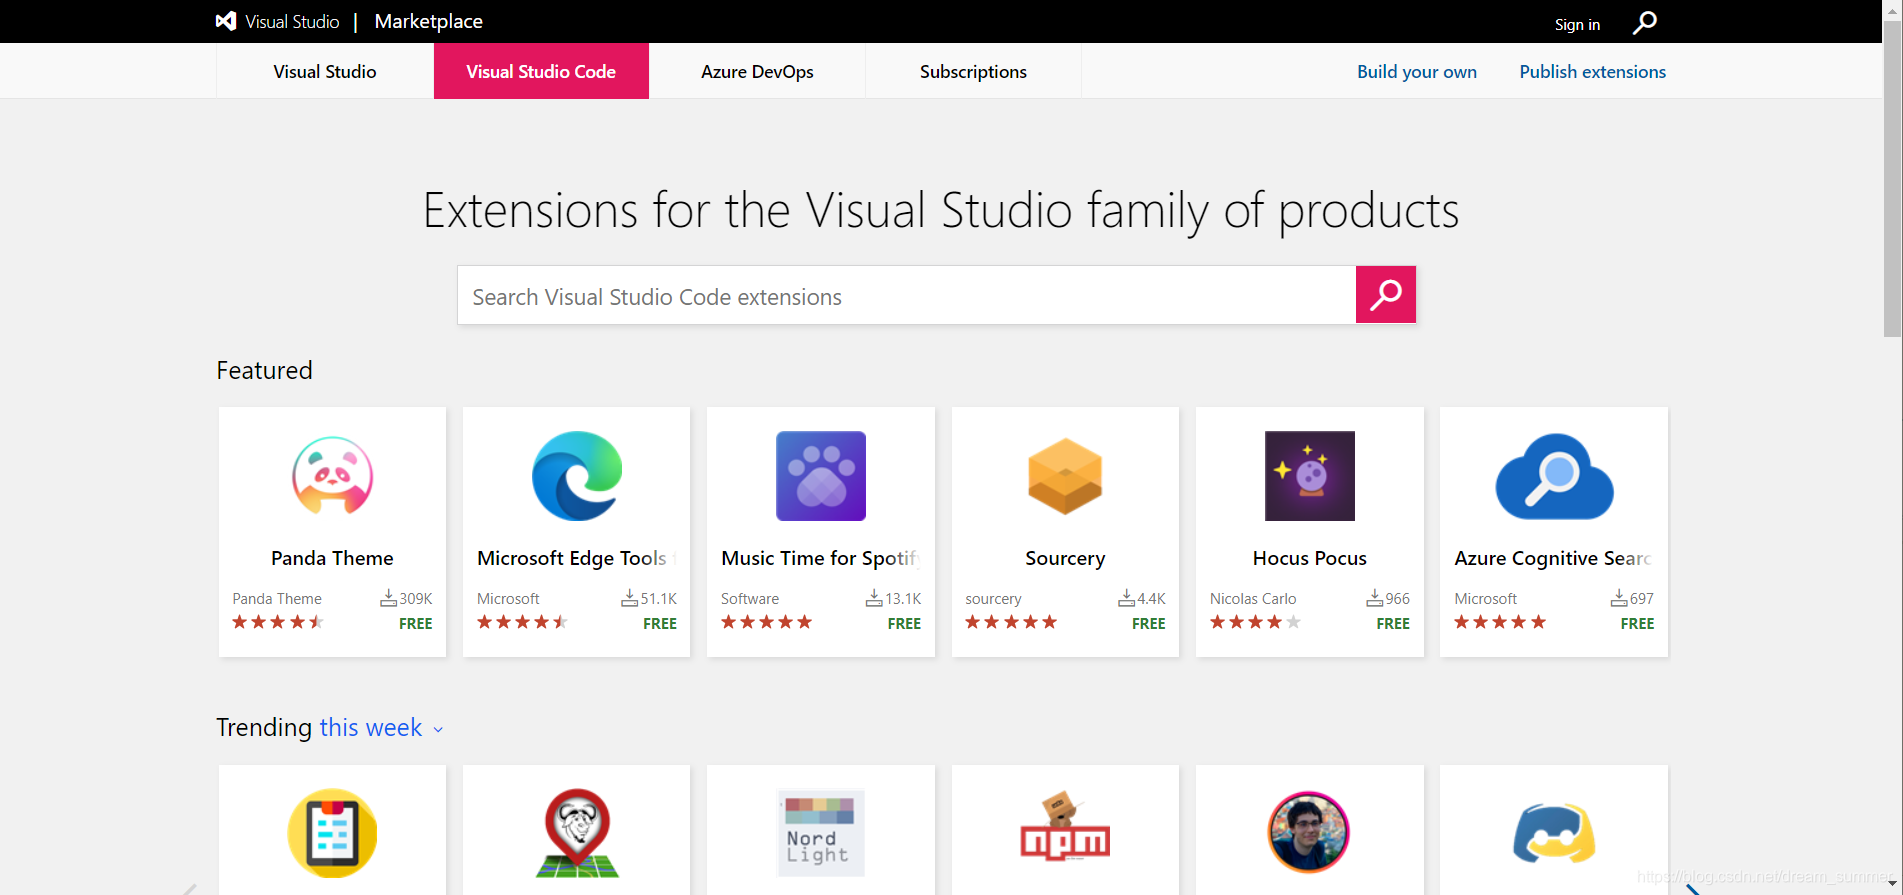1903x895 pixels.
Task: Click the download icon beside 51.1K
Action: [x=629, y=598]
